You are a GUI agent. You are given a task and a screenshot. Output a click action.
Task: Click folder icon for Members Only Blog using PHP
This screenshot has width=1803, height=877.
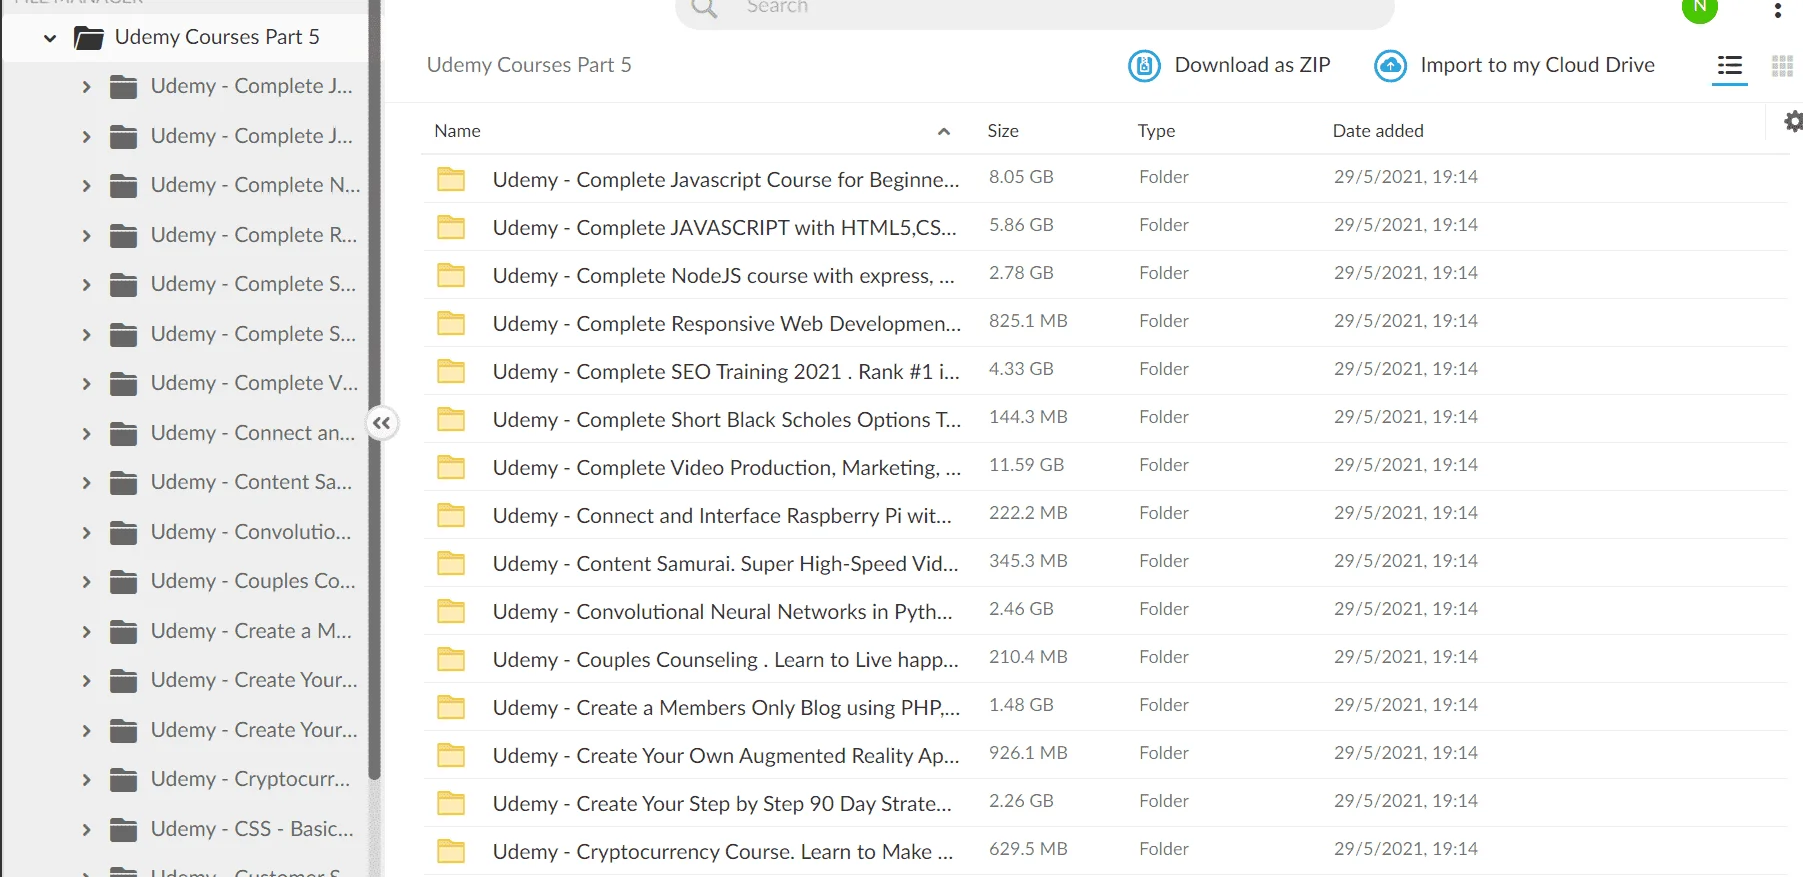click(x=451, y=707)
